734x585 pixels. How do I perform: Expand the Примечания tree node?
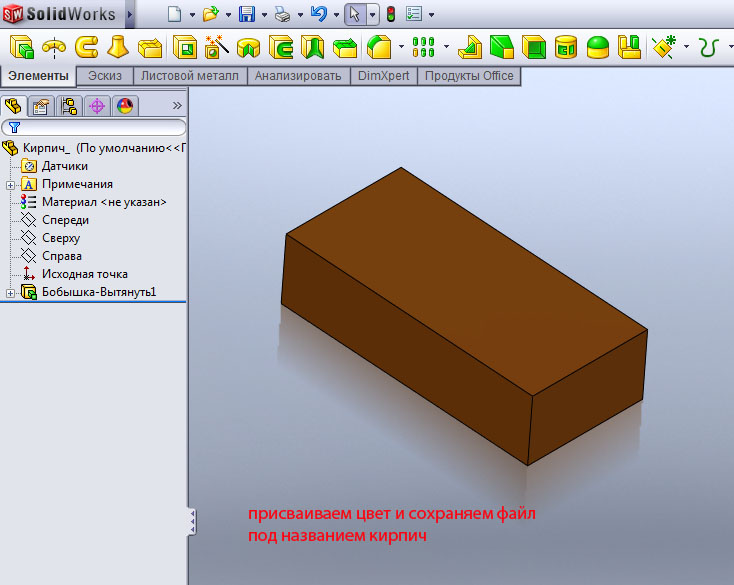point(10,184)
